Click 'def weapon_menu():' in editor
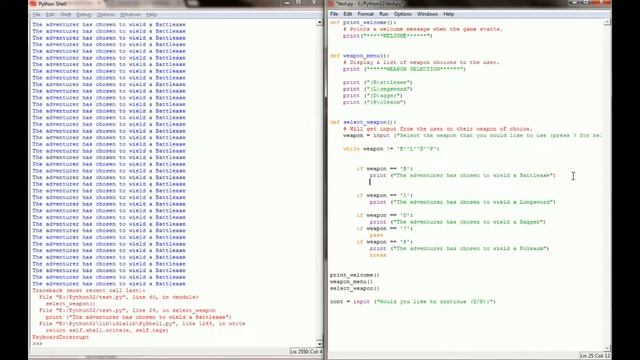Screen dimensions: 640x360 click(x=360, y=56)
